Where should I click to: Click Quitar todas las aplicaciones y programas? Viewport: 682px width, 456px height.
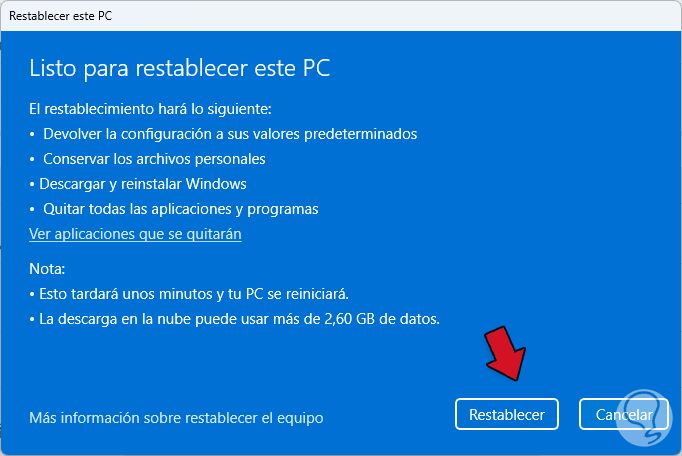click(180, 209)
